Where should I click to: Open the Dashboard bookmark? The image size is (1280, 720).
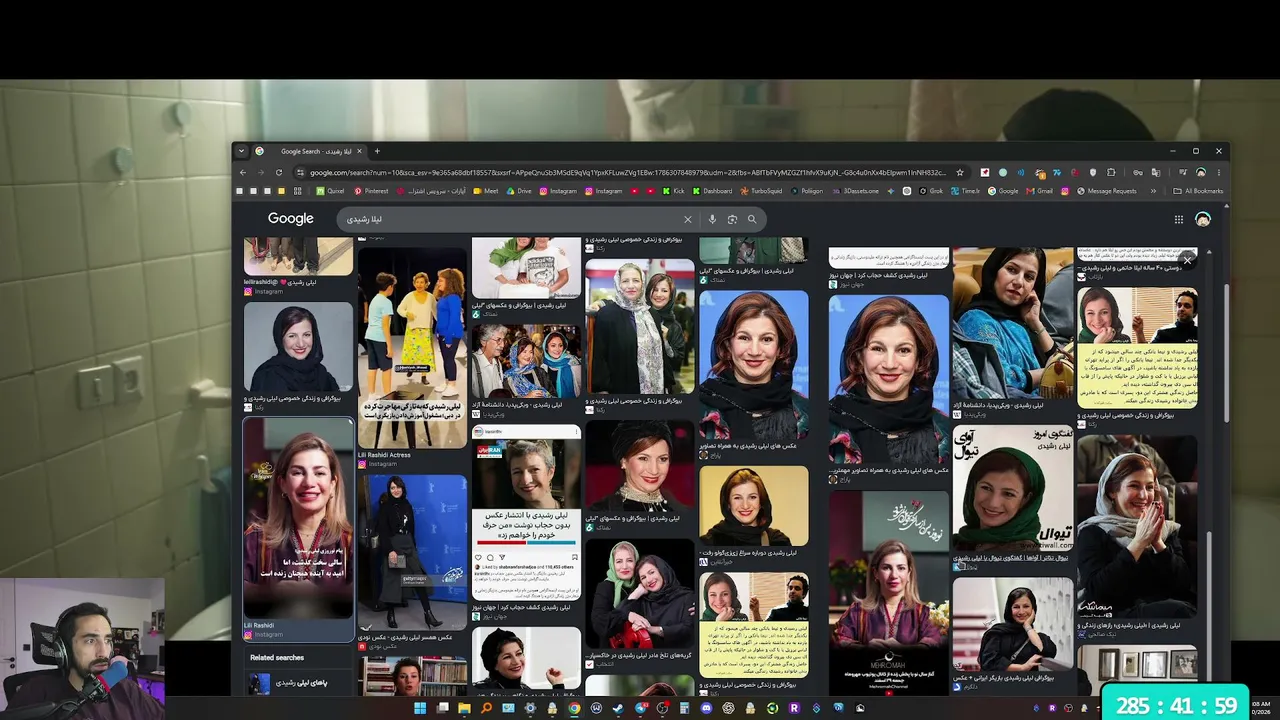pyautogui.click(x=712, y=191)
